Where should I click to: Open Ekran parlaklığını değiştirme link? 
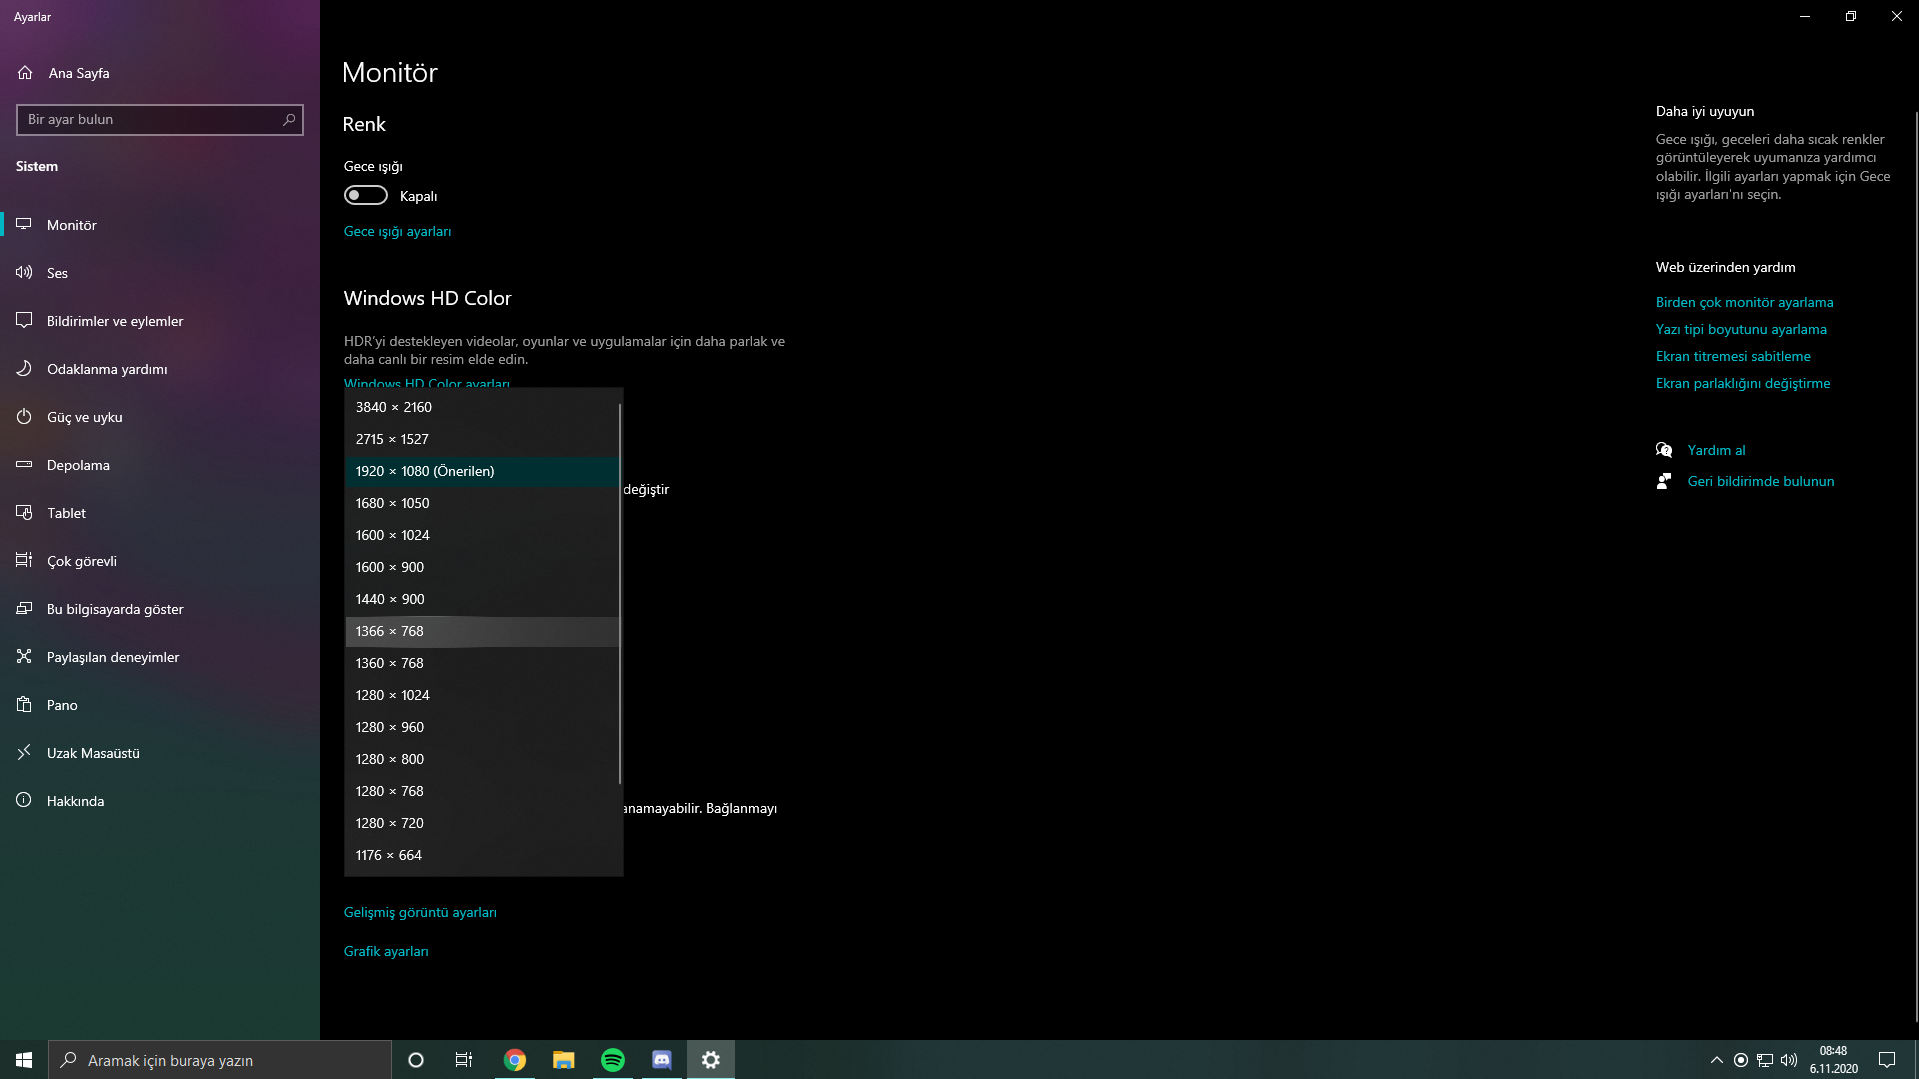1742,383
